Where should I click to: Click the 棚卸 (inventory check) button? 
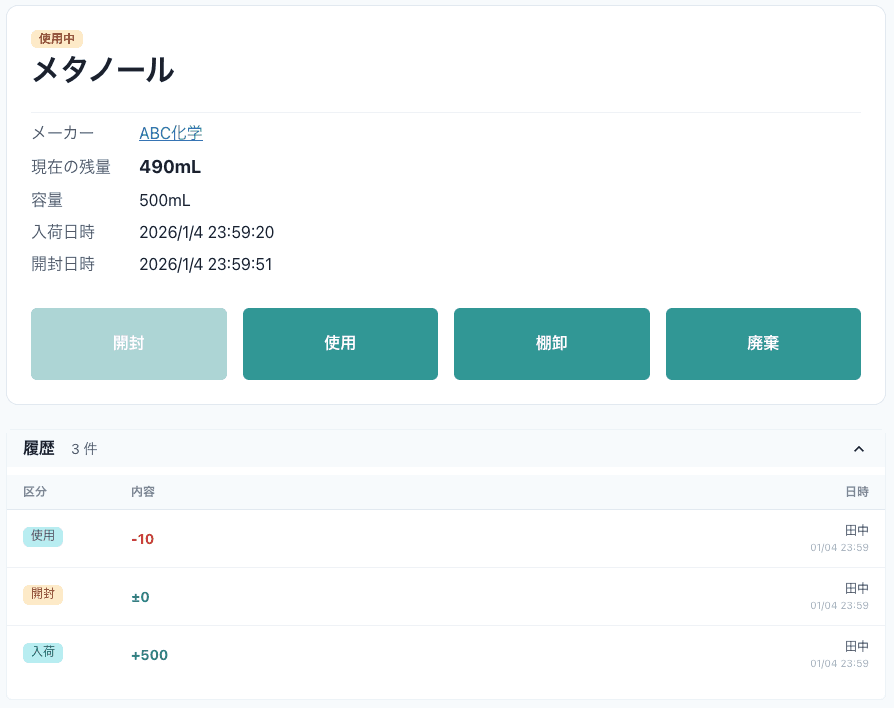click(552, 343)
